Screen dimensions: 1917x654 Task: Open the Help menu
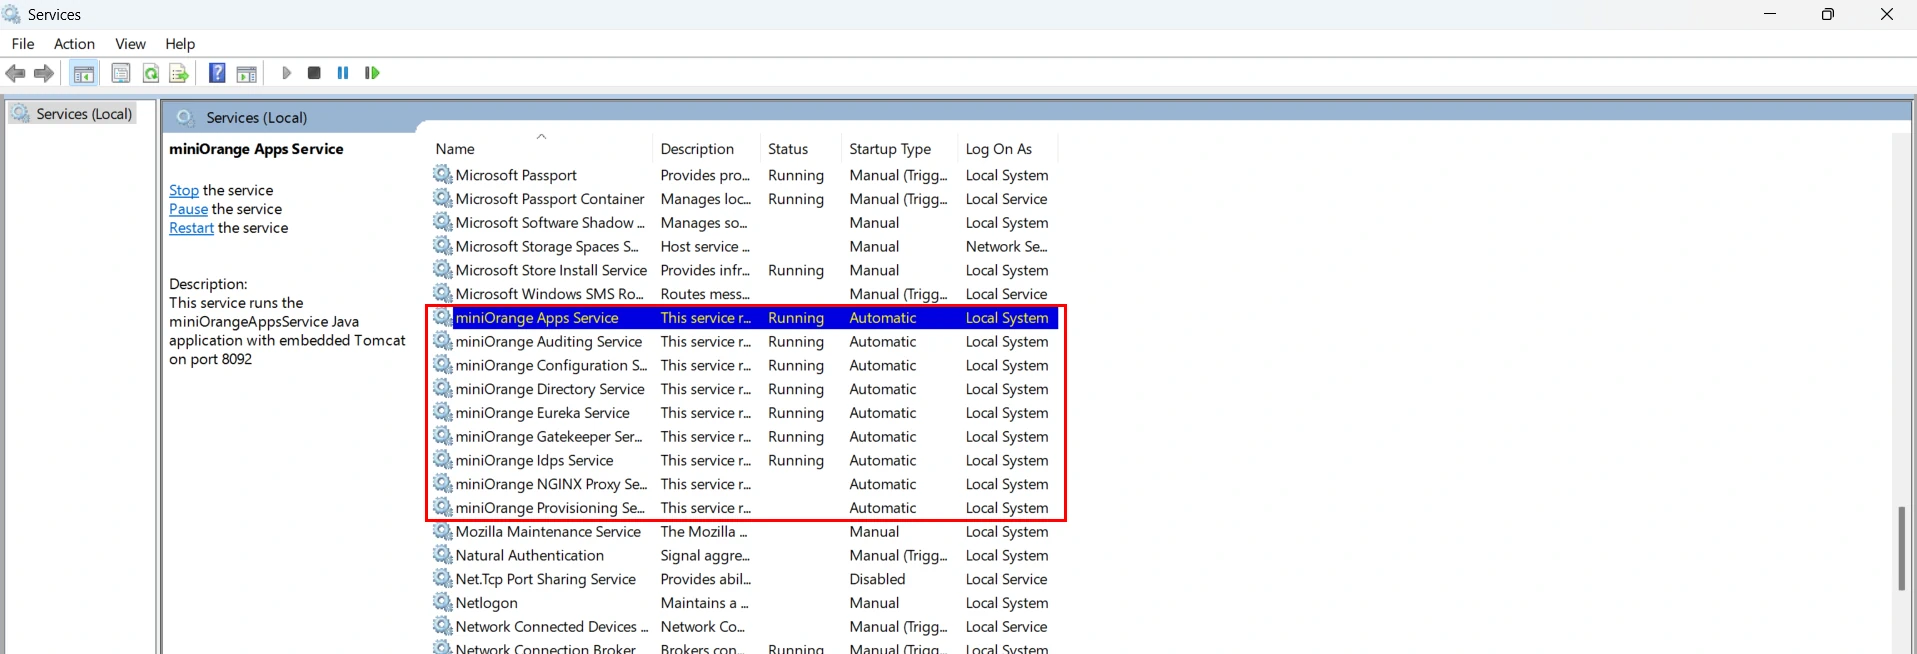tap(180, 44)
